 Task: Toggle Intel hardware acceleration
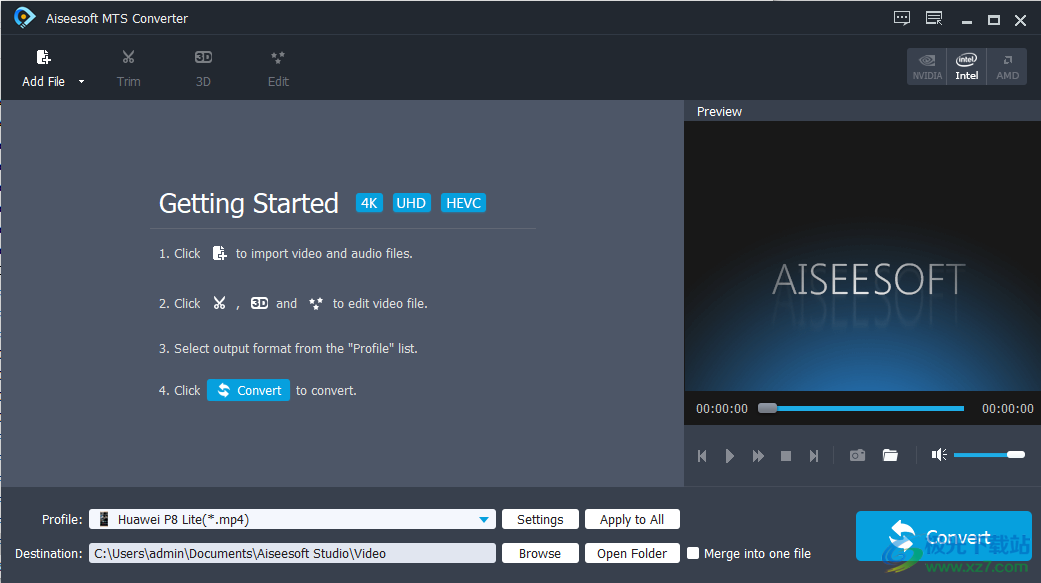pyautogui.click(x=966, y=66)
